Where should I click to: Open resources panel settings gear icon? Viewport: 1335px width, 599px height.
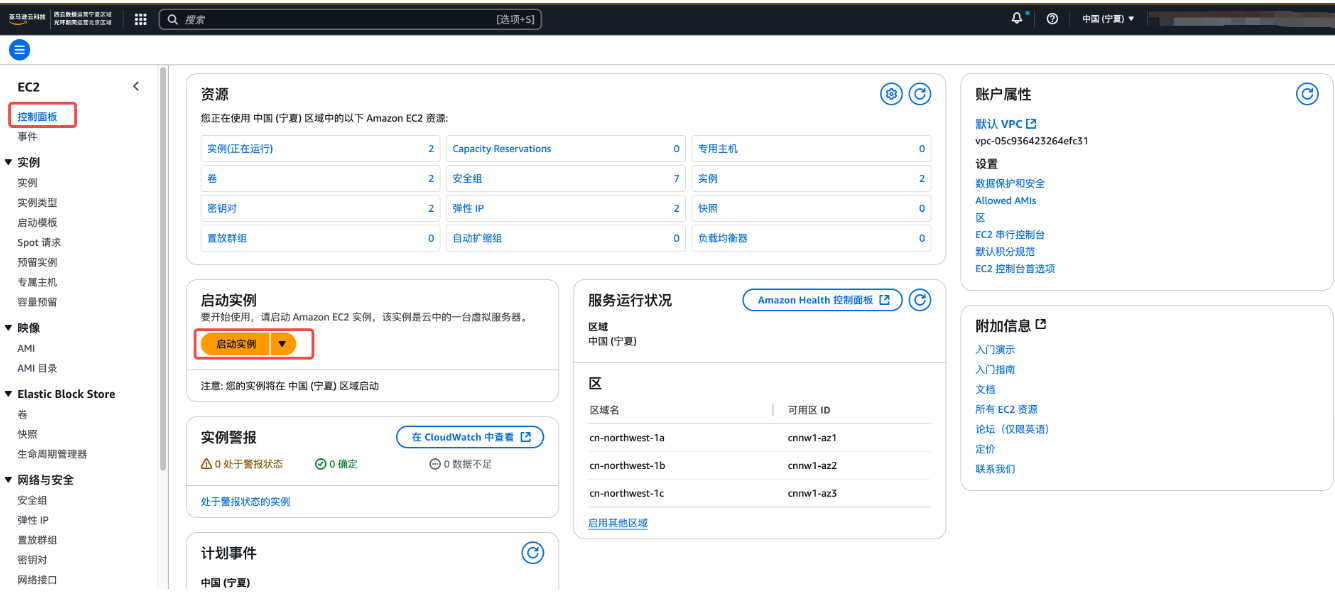(891, 94)
